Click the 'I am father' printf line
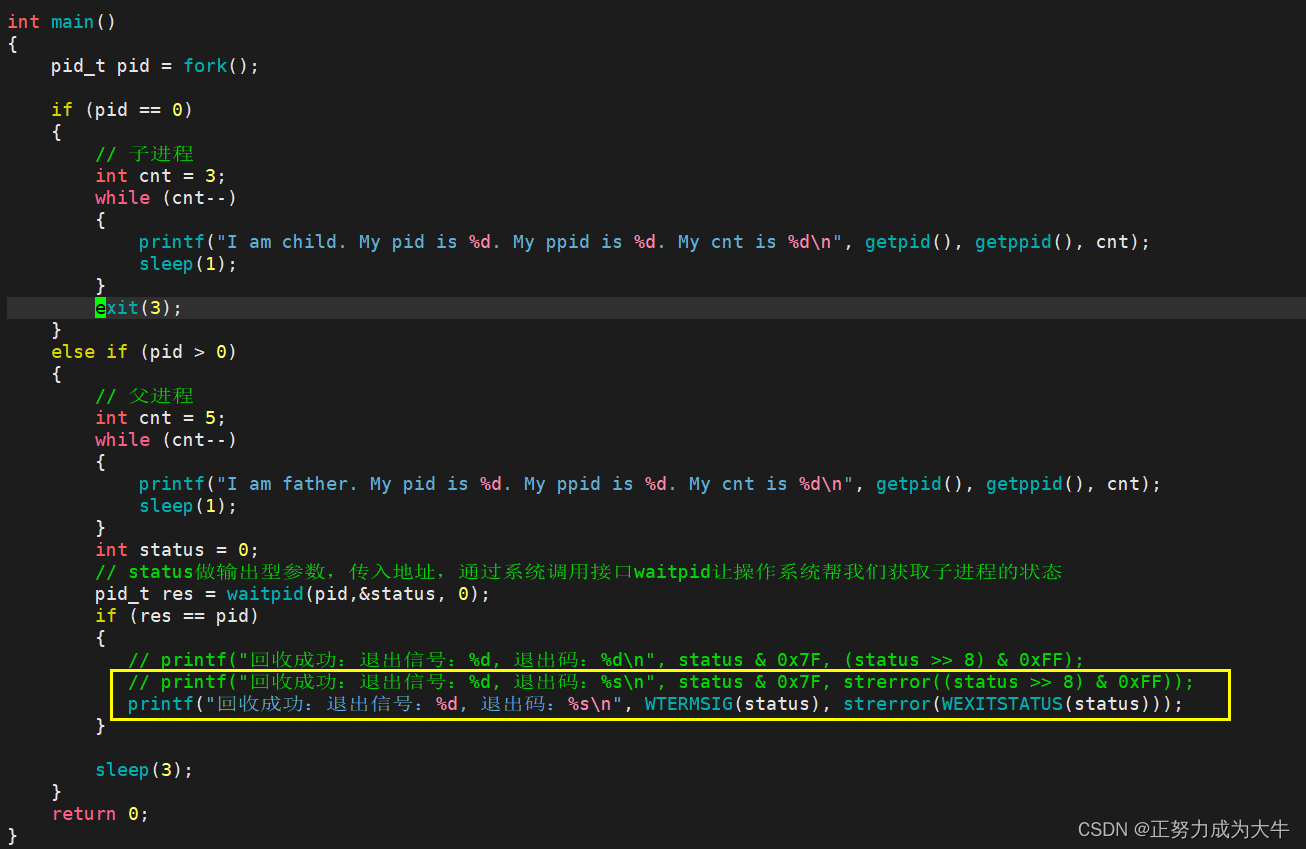1306x849 pixels. [650, 483]
